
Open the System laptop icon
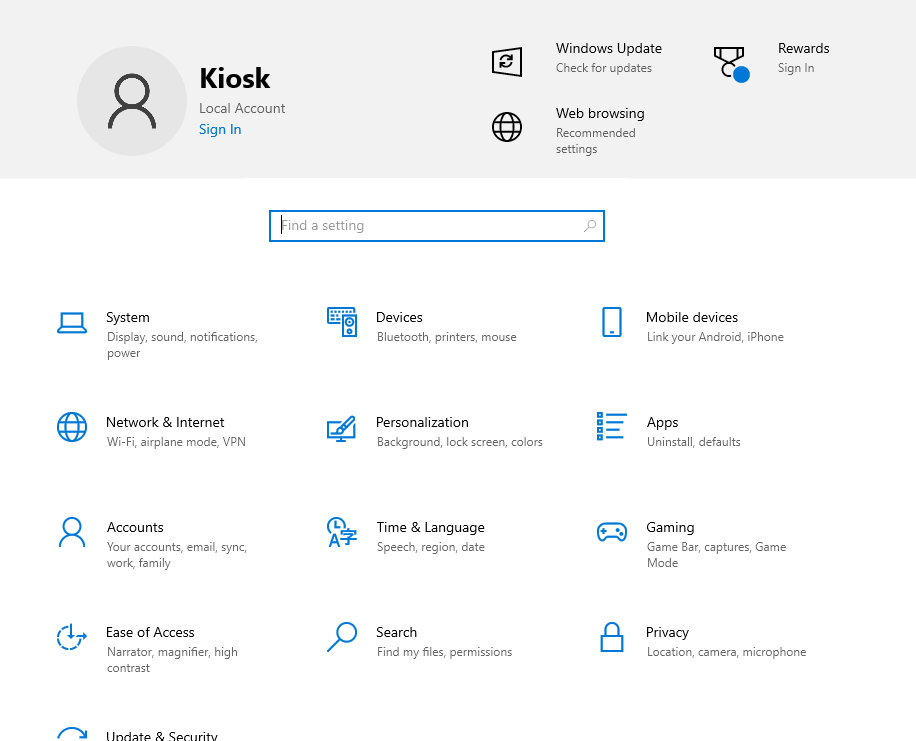[x=72, y=322]
